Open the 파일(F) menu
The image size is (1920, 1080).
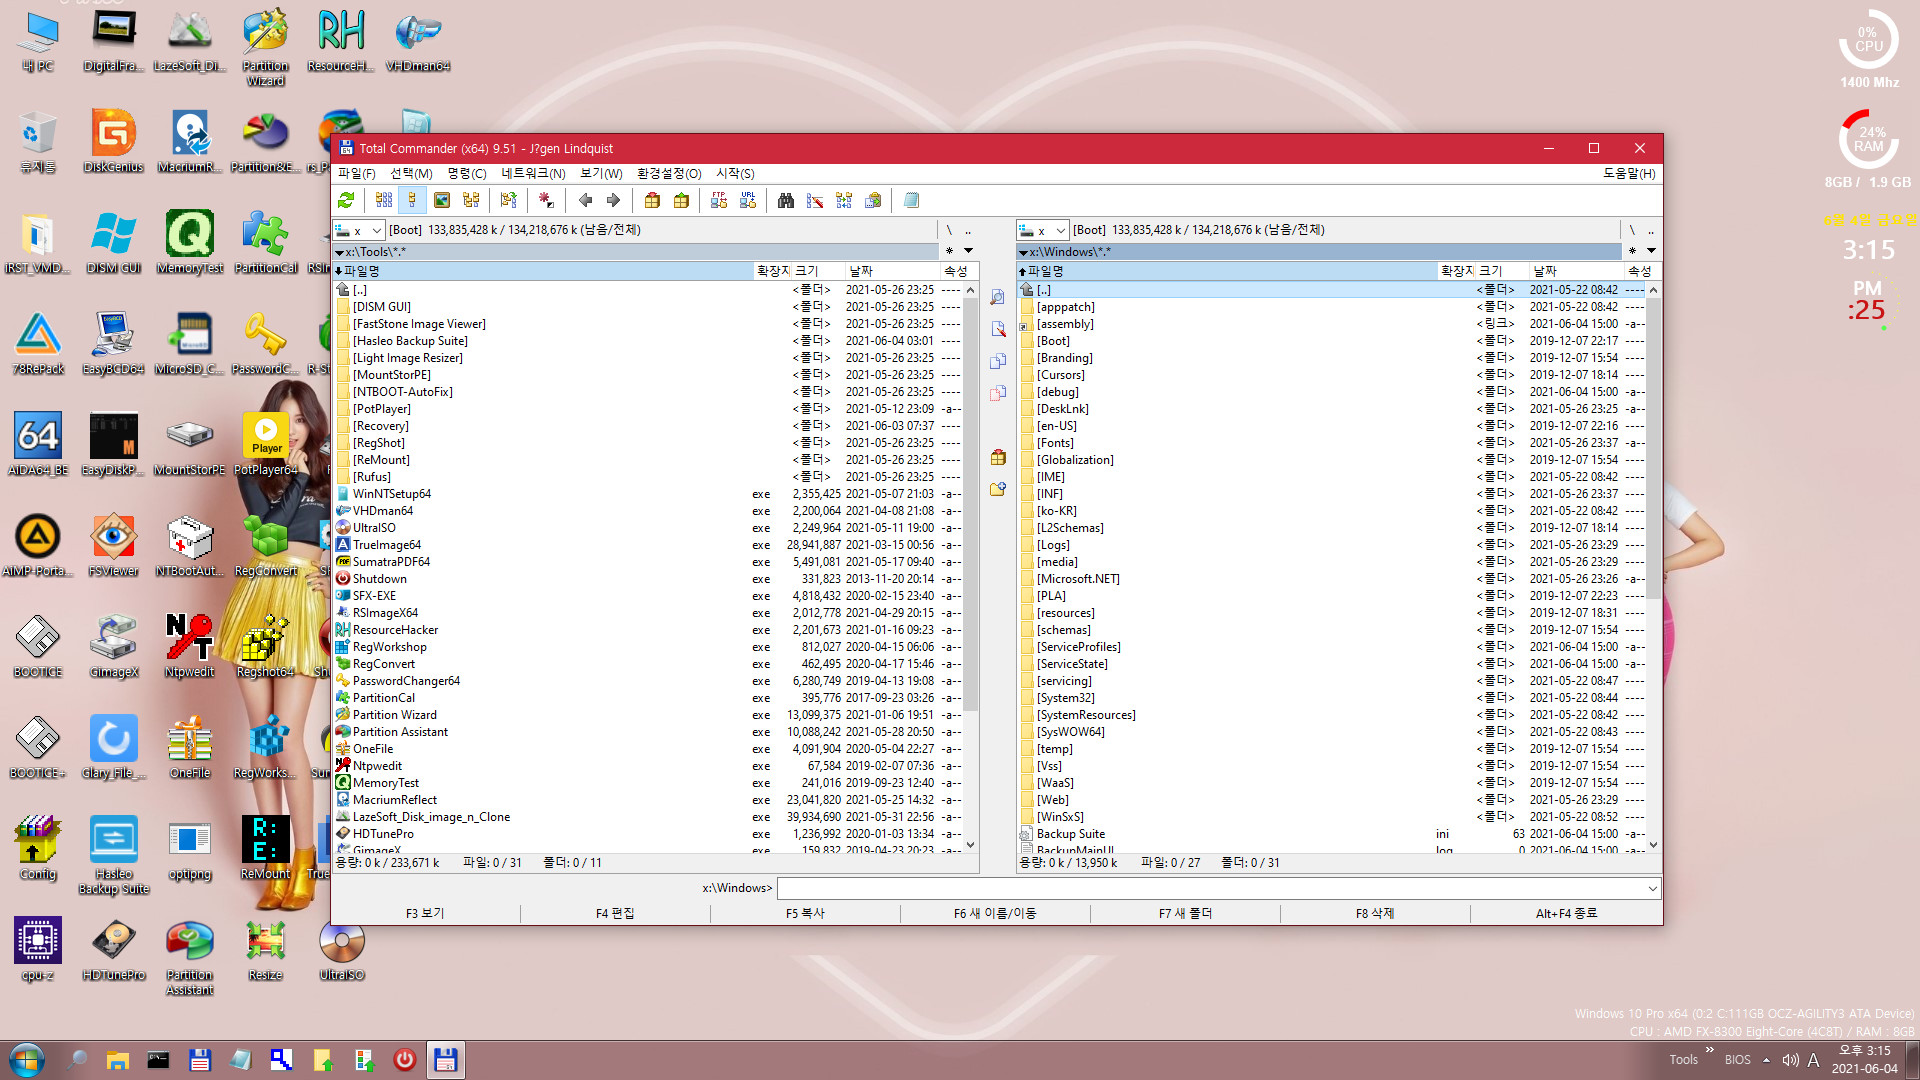356,174
